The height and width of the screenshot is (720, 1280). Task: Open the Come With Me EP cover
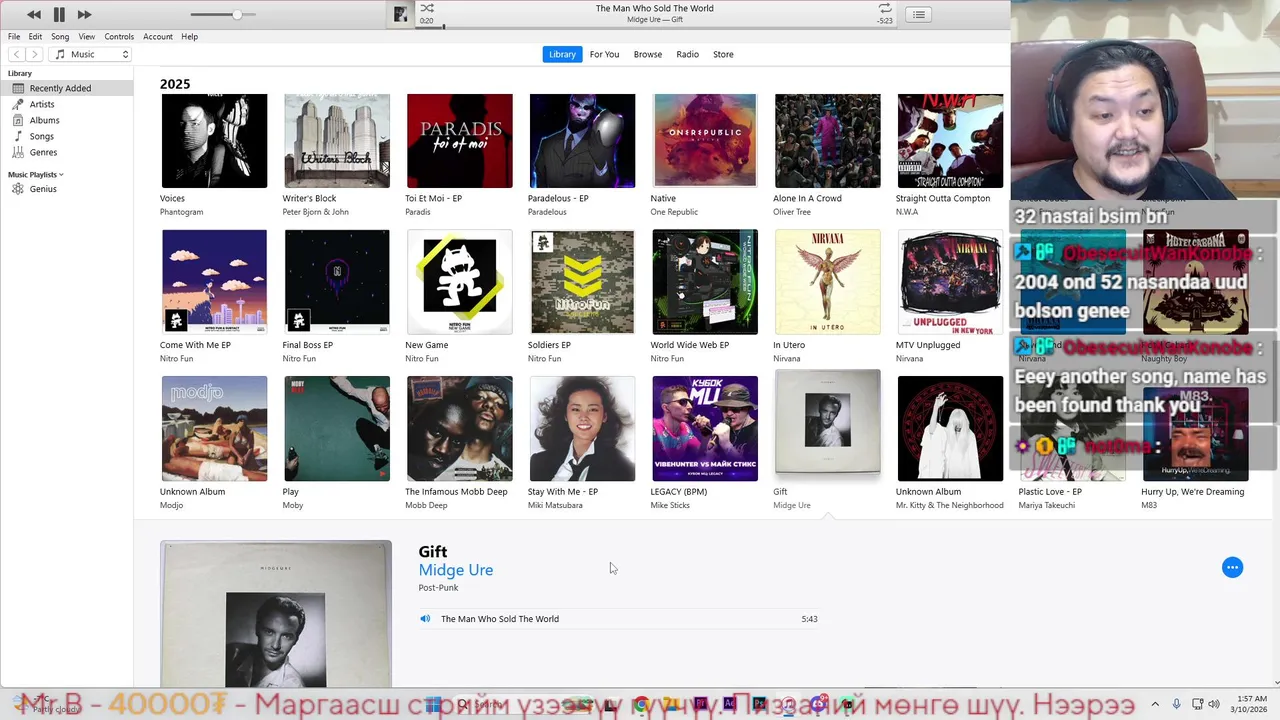coord(214,282)
